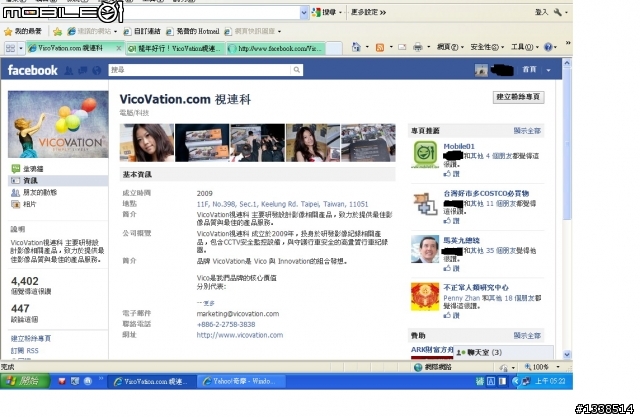Open the first woman portrait photo thumbnail
Image resolution: width=640 pixels, height=417 pixels.
[147, 143]
